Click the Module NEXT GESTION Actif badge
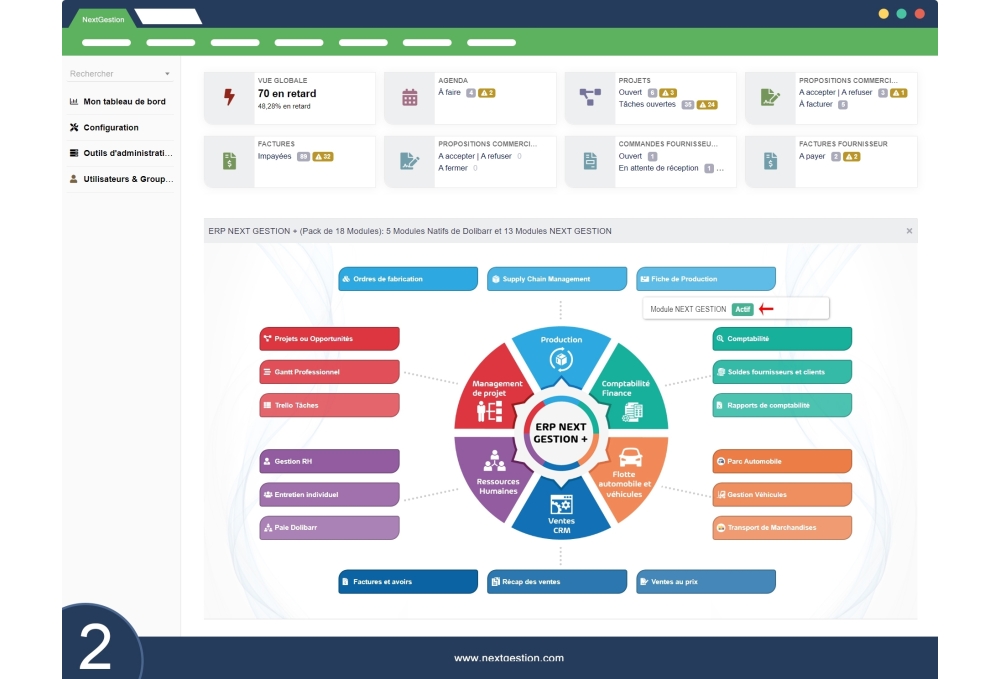This screenshot has width=1000, height=679. click(x=743, y=309)
